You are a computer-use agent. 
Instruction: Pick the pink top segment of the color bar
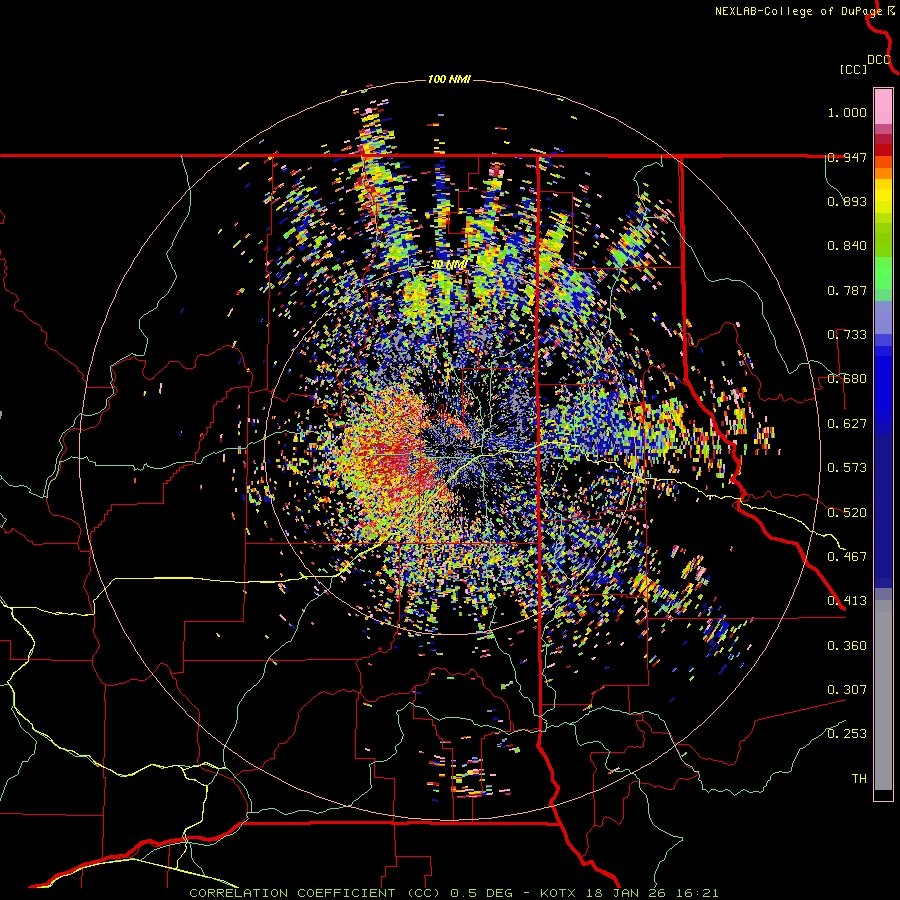[x=883, y=106]
